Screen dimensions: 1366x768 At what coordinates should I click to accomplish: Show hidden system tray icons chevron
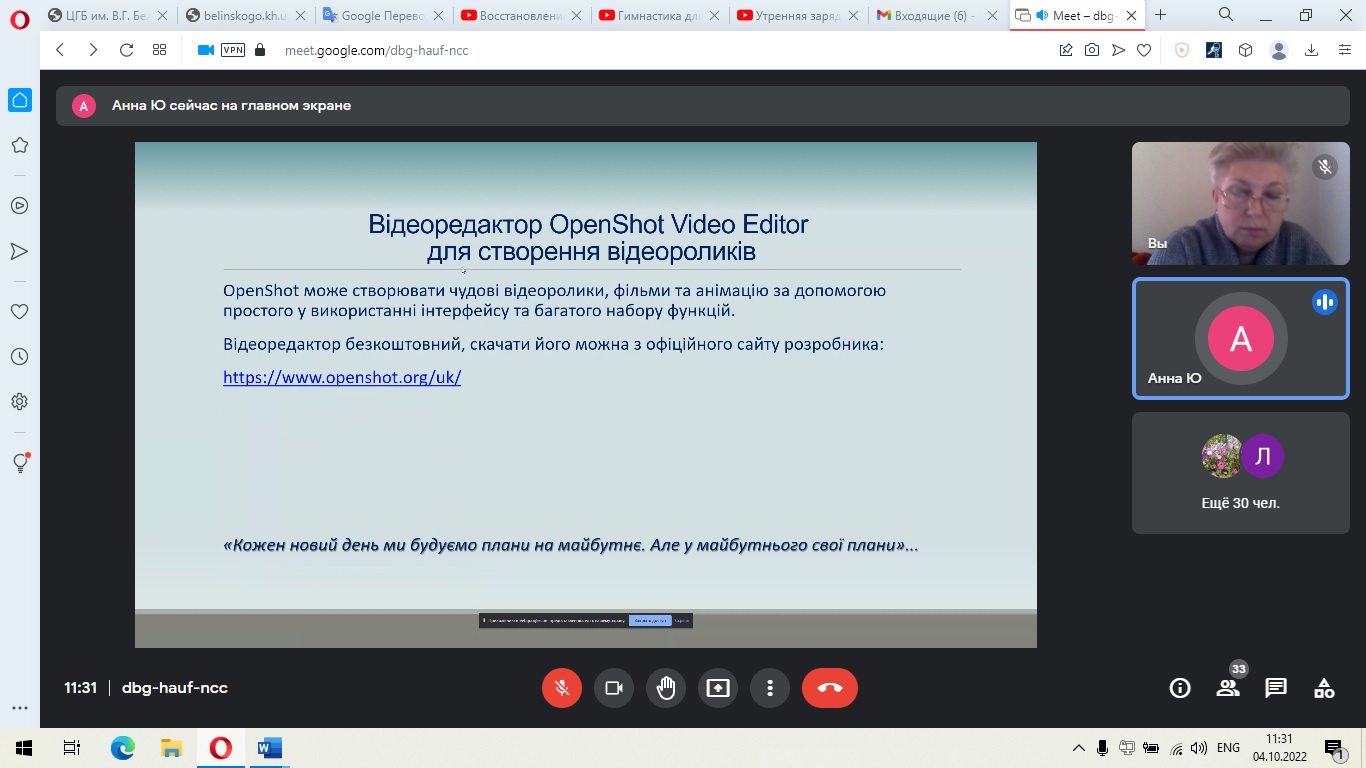click(x=1078, y=748)
